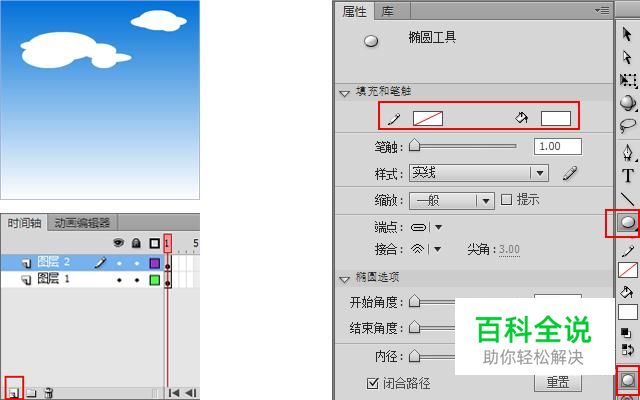Screen dimensions: 640x400
Task: Click the stroke width 1.00 field
Action: click(x=558, y=147)
